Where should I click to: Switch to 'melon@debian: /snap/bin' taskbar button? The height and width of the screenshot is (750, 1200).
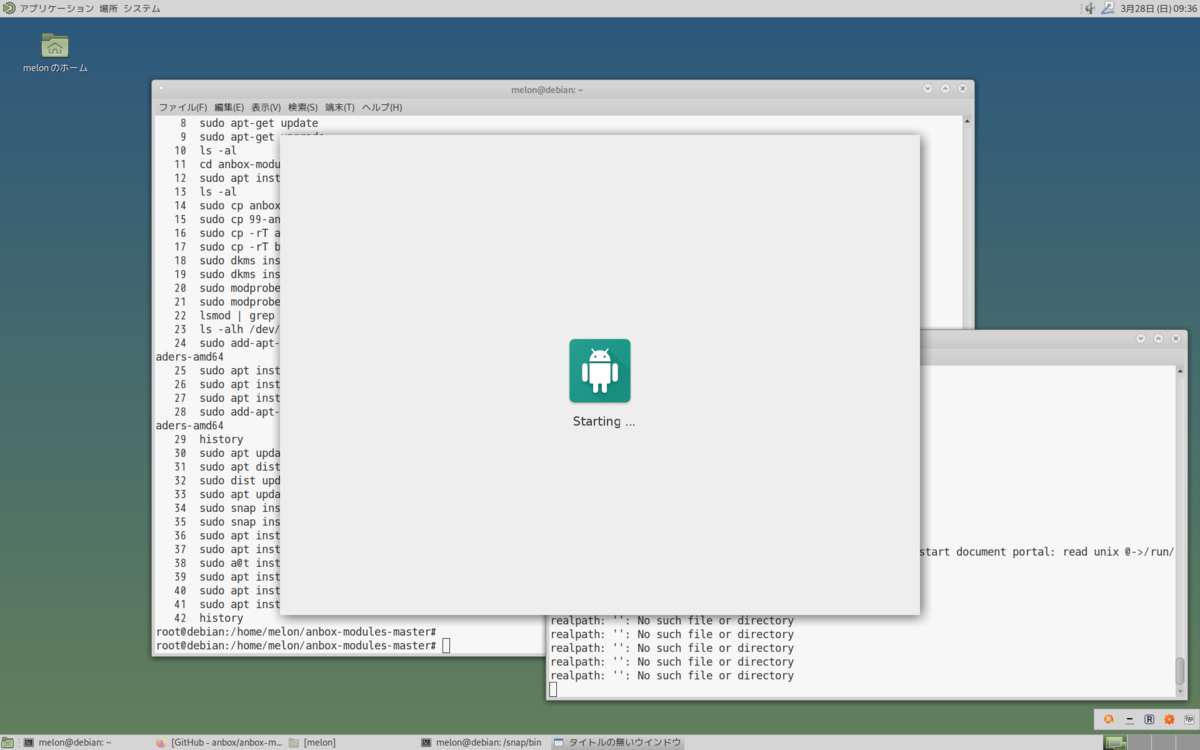pyautogui.click(x=483, y=742)
